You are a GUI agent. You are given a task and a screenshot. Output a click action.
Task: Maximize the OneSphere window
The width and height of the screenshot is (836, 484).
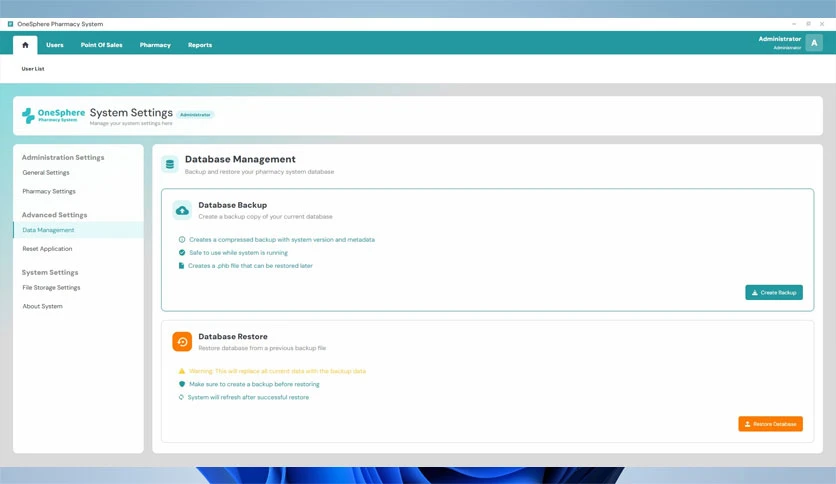(x=808, y=24)
